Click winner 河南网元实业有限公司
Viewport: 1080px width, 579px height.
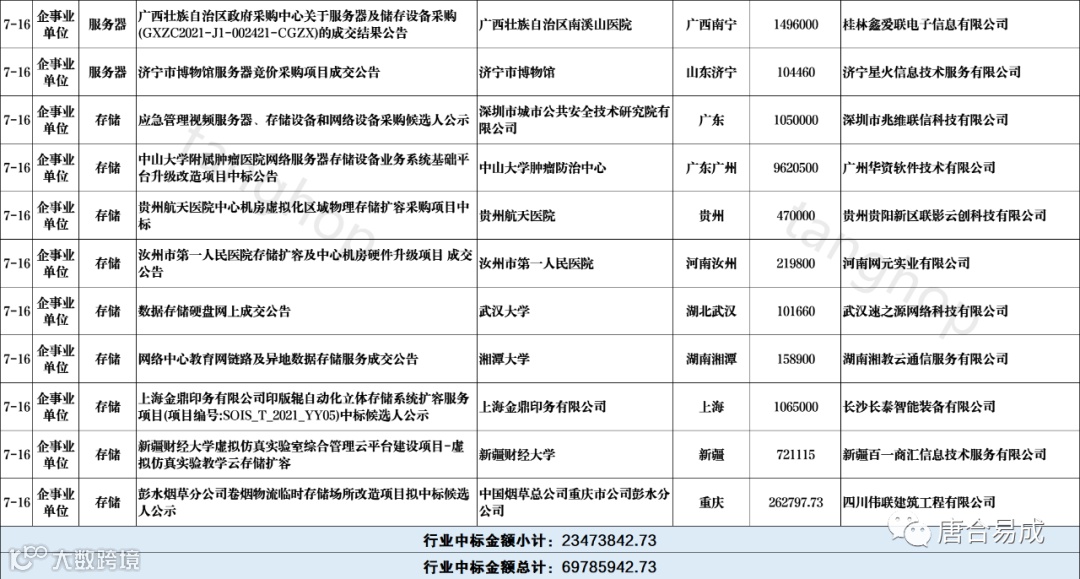[906, 264]
